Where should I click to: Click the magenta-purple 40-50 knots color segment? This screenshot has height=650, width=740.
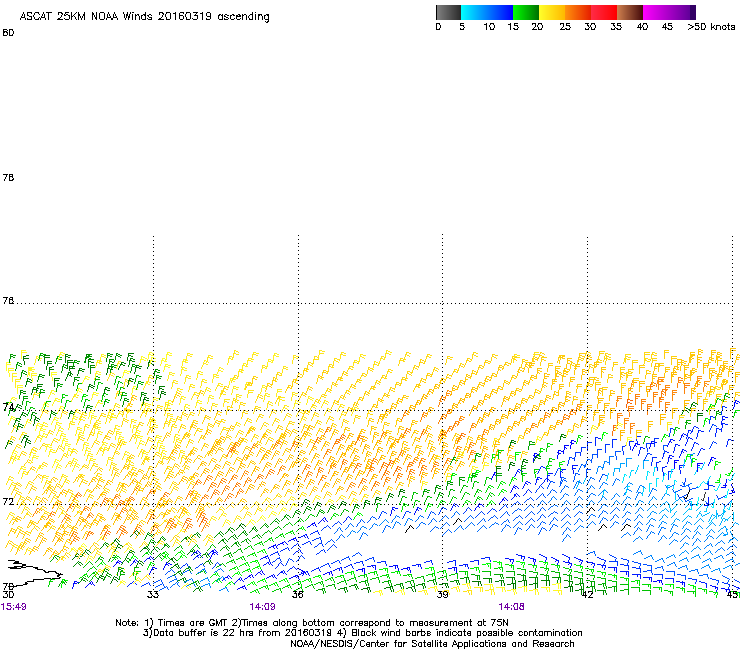(x=669, y=12)
